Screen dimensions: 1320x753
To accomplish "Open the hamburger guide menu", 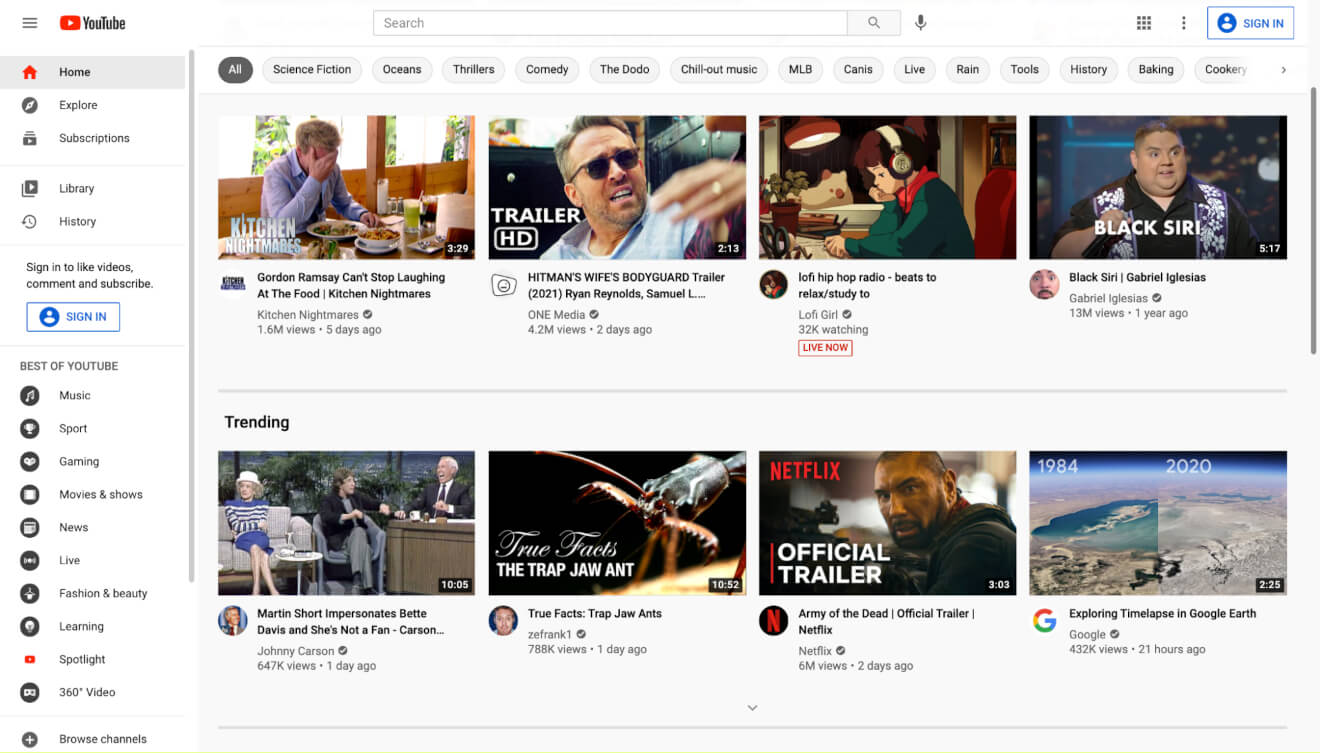I will 29,23.
